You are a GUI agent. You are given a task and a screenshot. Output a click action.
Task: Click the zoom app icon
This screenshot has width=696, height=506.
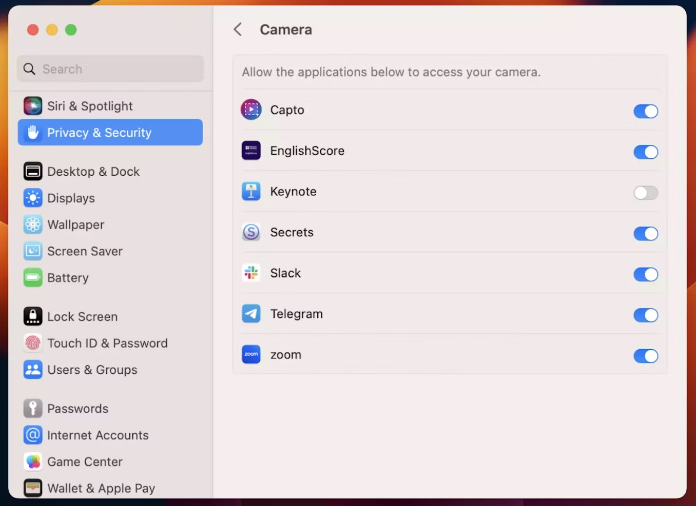251,355
